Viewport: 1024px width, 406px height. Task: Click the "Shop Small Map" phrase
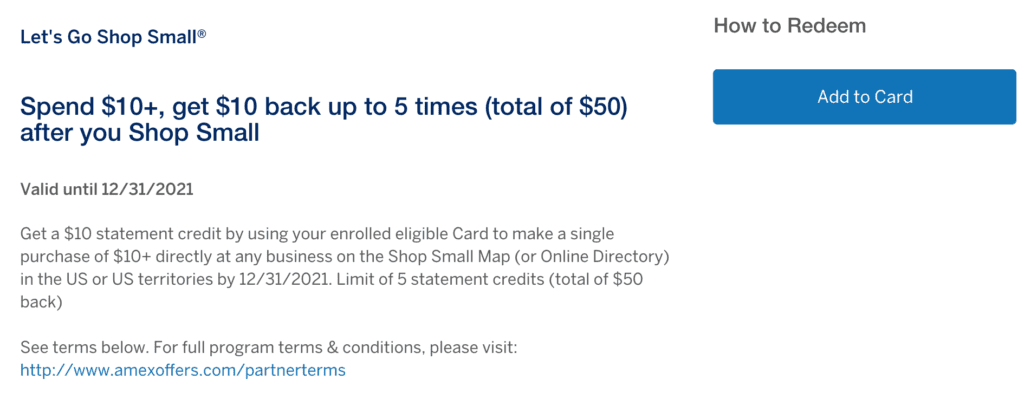coord(469,257)
